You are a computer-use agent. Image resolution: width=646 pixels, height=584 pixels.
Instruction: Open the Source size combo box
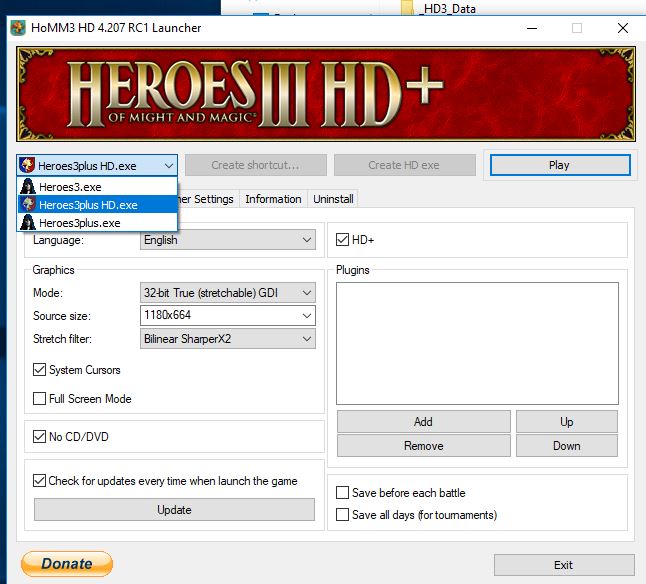[x=228, y=316]
